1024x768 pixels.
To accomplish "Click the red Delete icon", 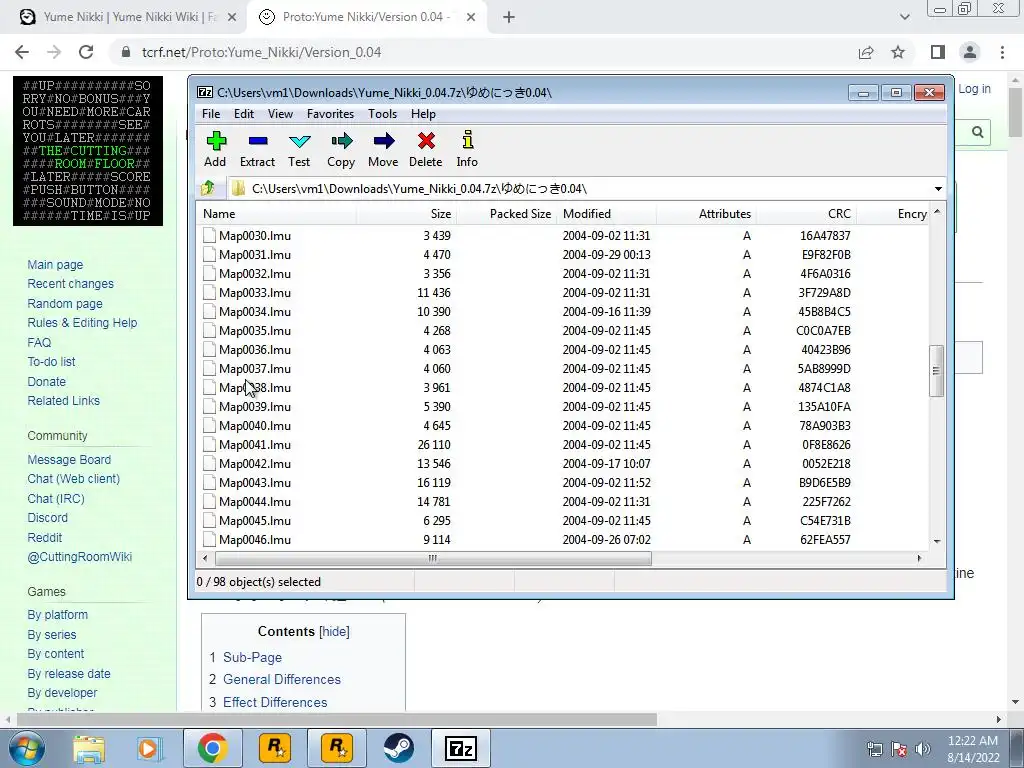I will coord(426,150).
